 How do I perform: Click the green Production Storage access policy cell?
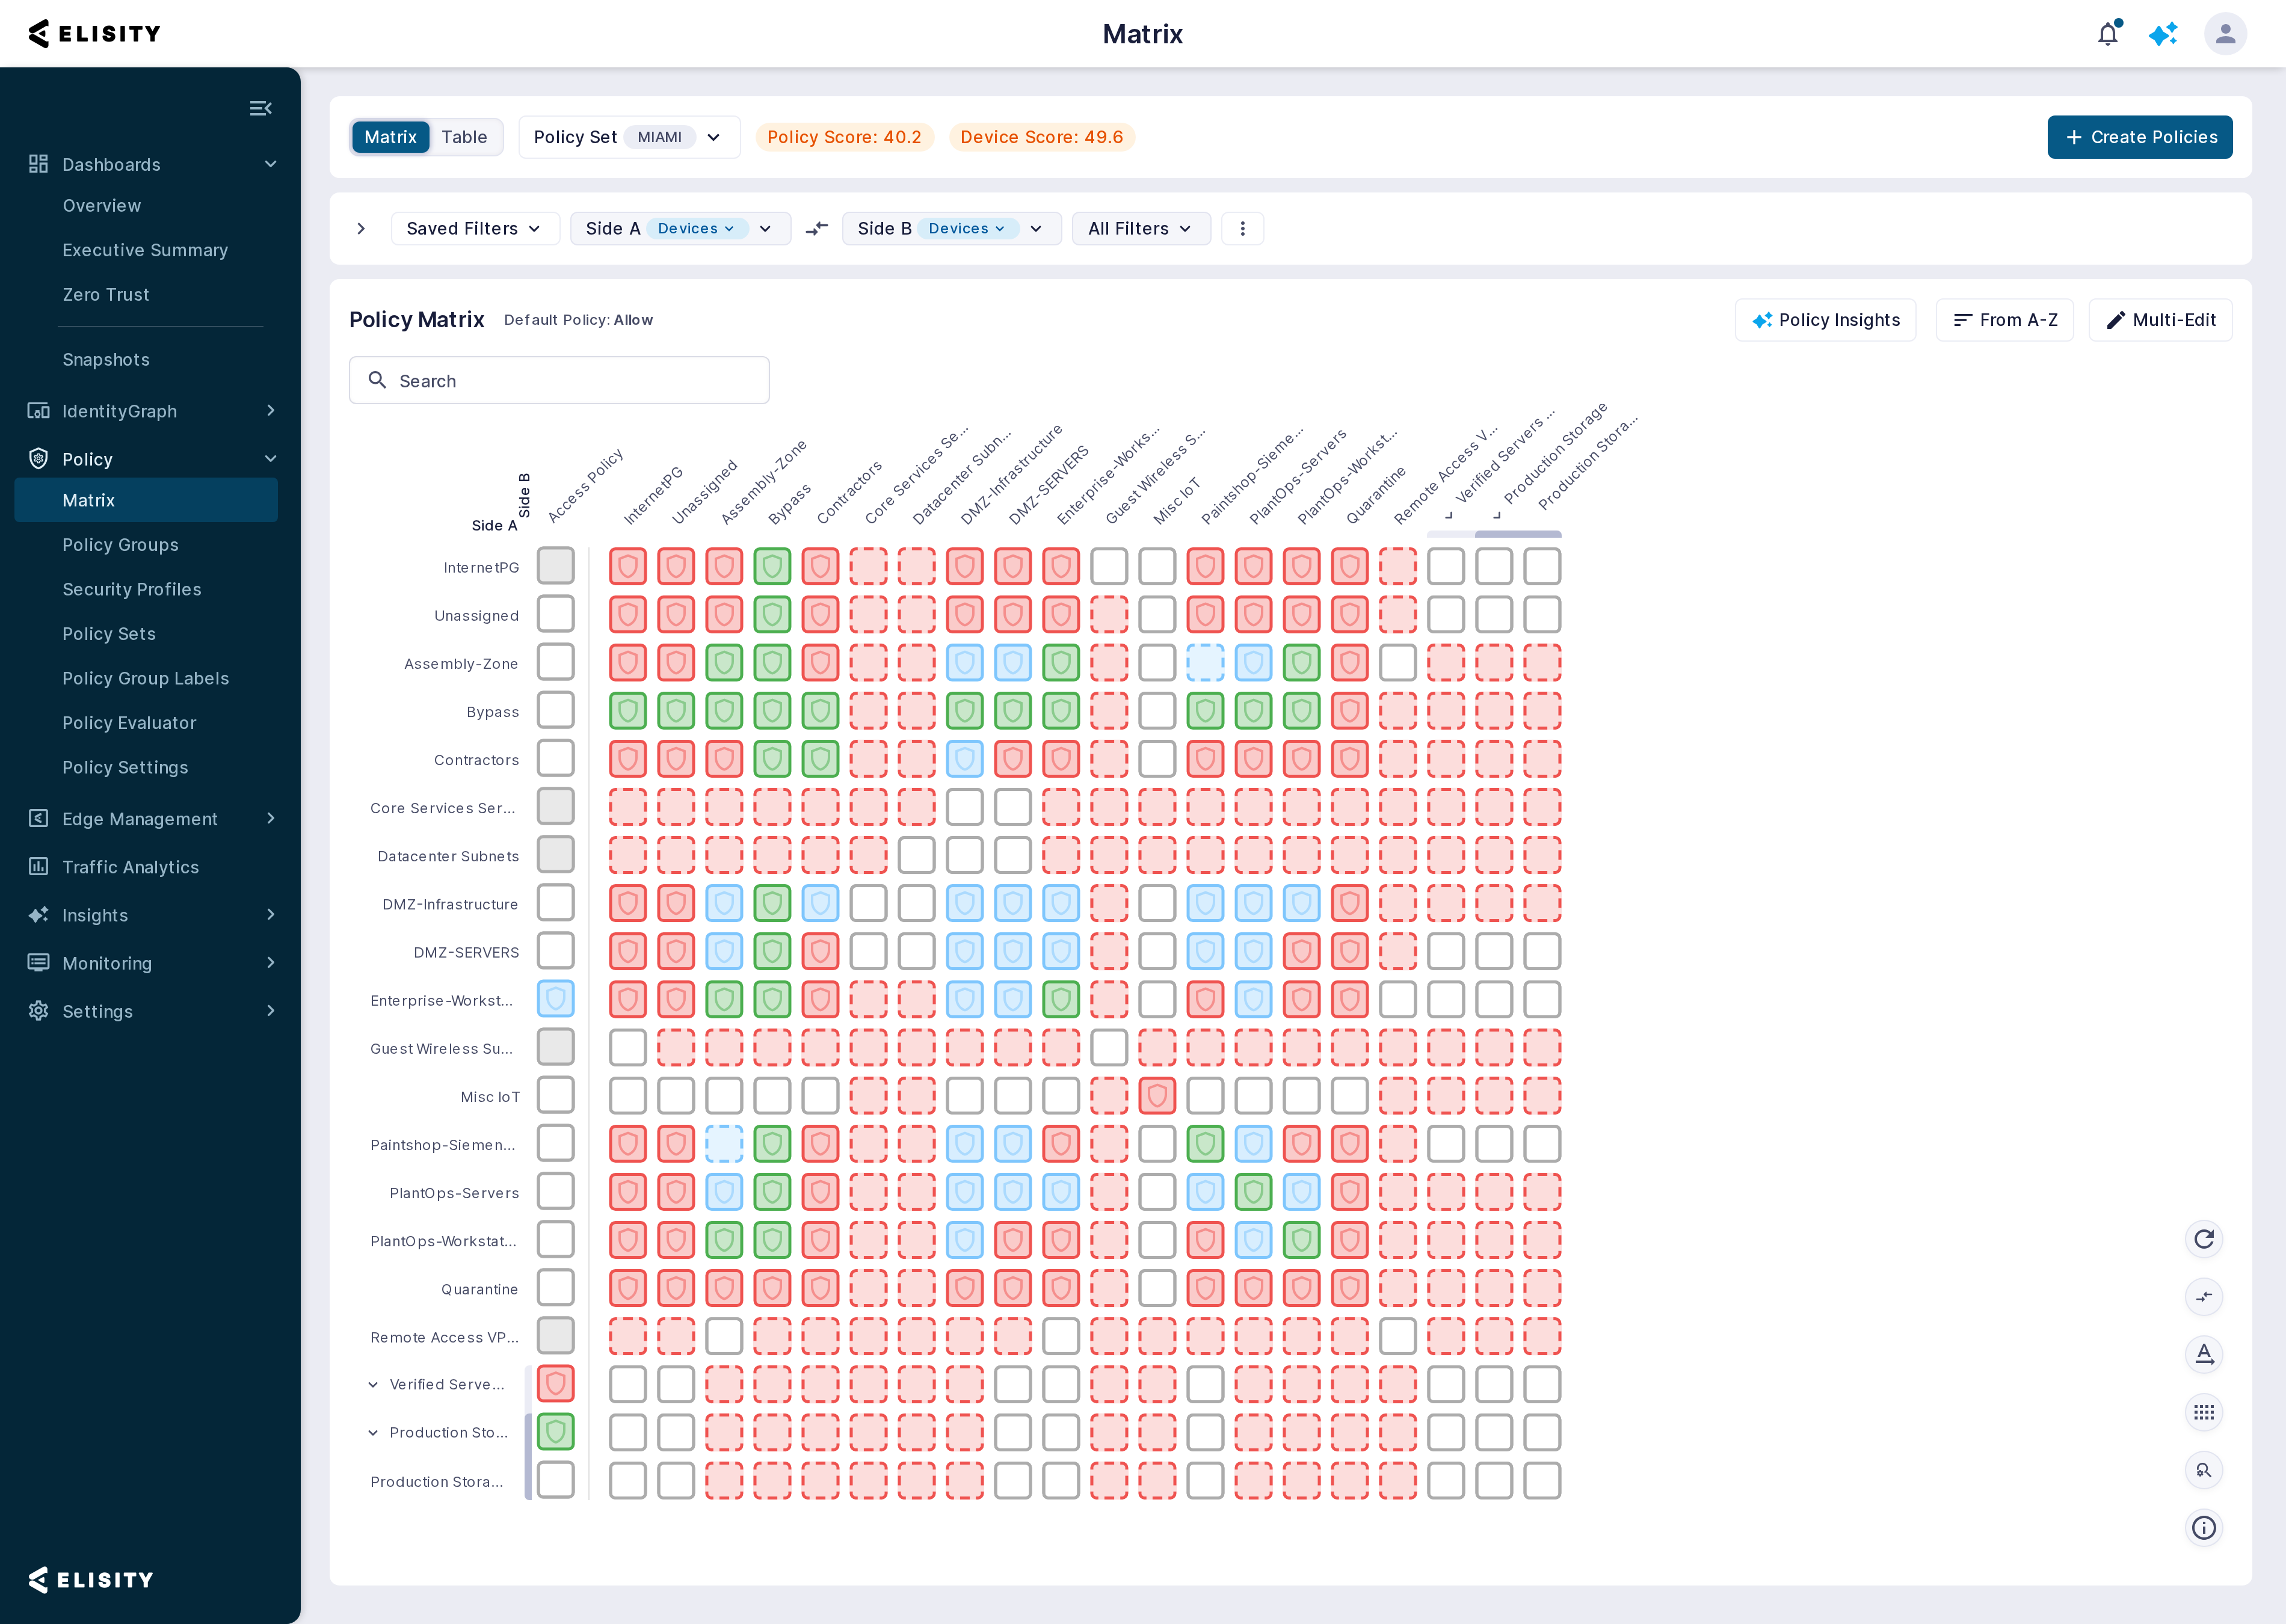pyautogui.click(x=556, y=1432)
